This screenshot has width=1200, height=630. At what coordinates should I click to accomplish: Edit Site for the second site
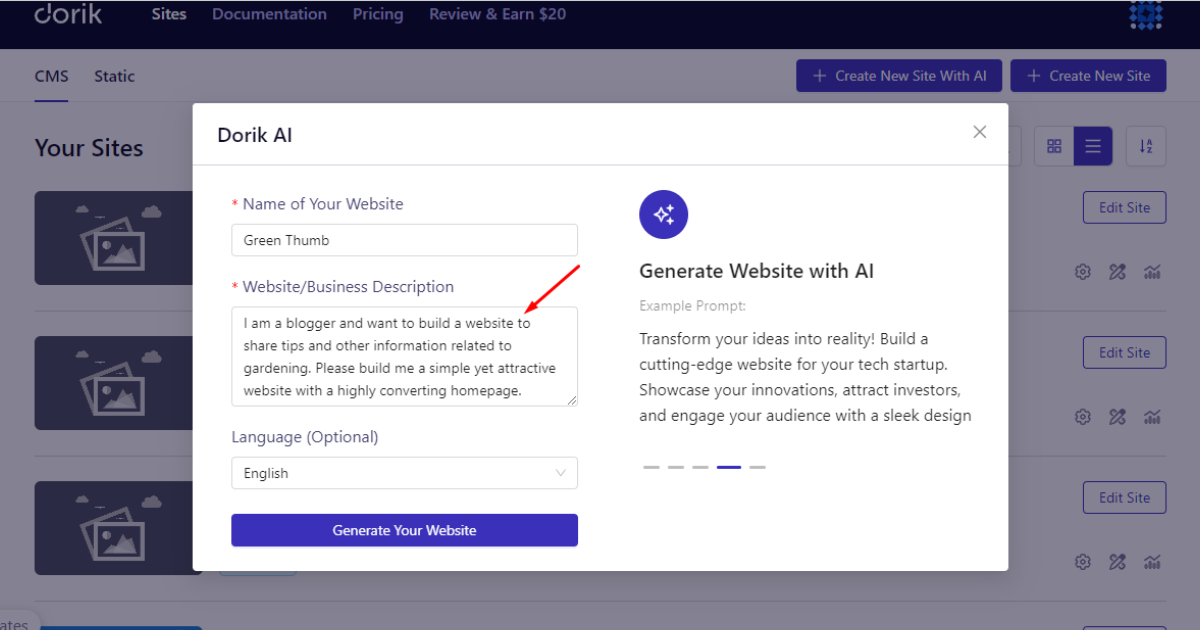pyautogui.click(x=1124, y=352)
